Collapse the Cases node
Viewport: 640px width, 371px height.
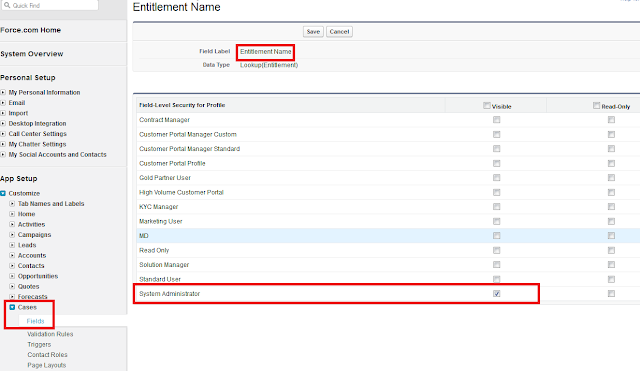click(x=12, y=307)
